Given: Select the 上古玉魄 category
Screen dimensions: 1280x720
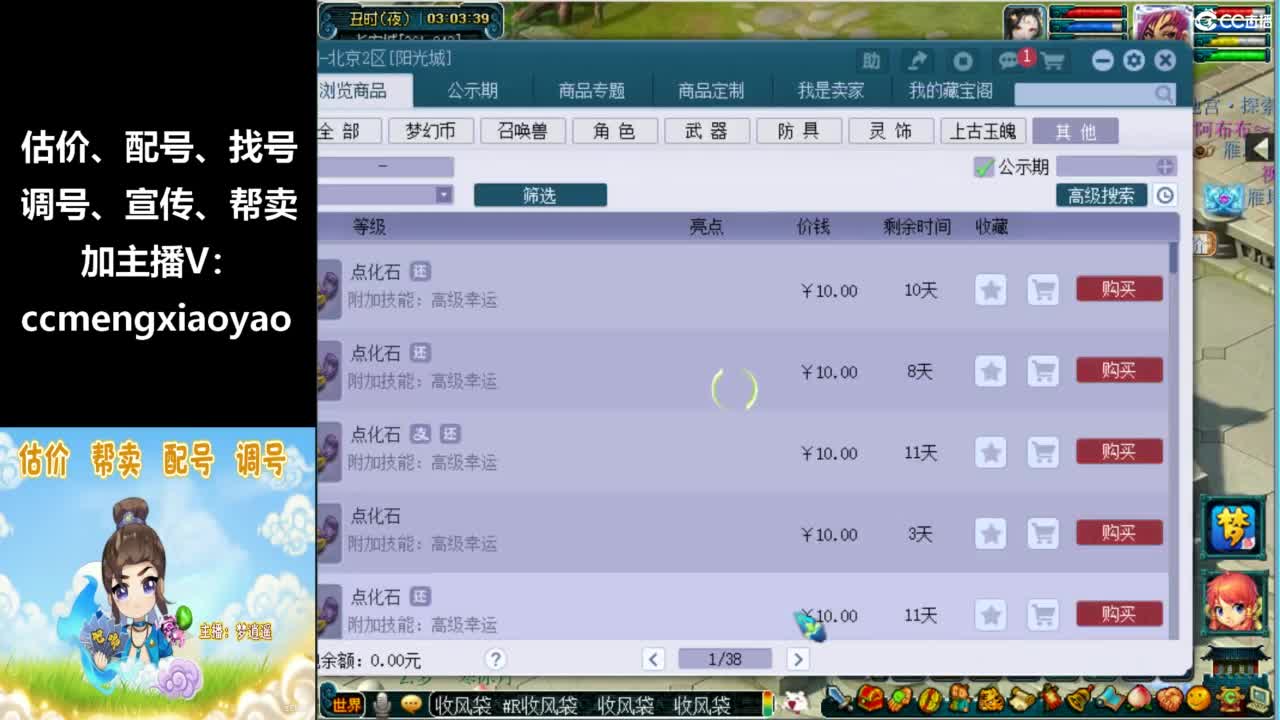Looking at the screenshot, I should tap(983, 131).
